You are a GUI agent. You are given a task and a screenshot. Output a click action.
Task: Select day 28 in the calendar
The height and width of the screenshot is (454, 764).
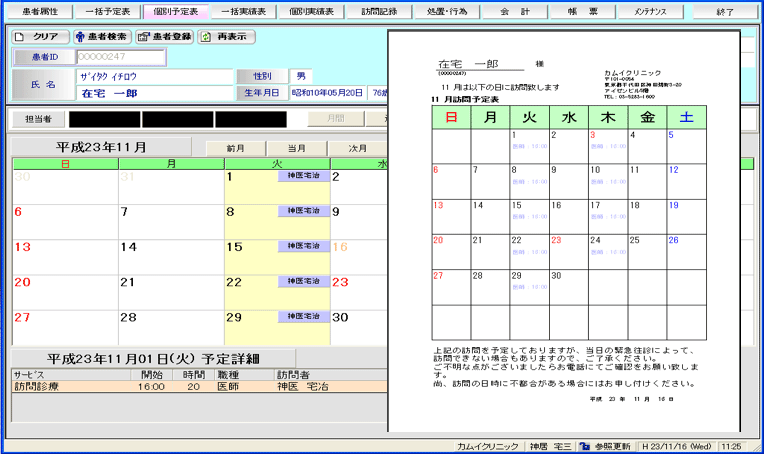tap(172, 327)
